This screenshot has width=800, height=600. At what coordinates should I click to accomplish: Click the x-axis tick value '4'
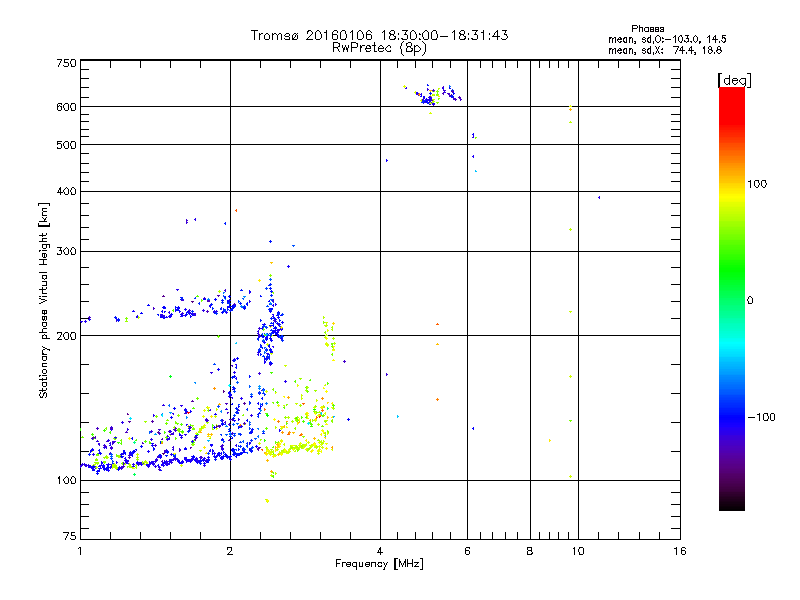(380, 551)
